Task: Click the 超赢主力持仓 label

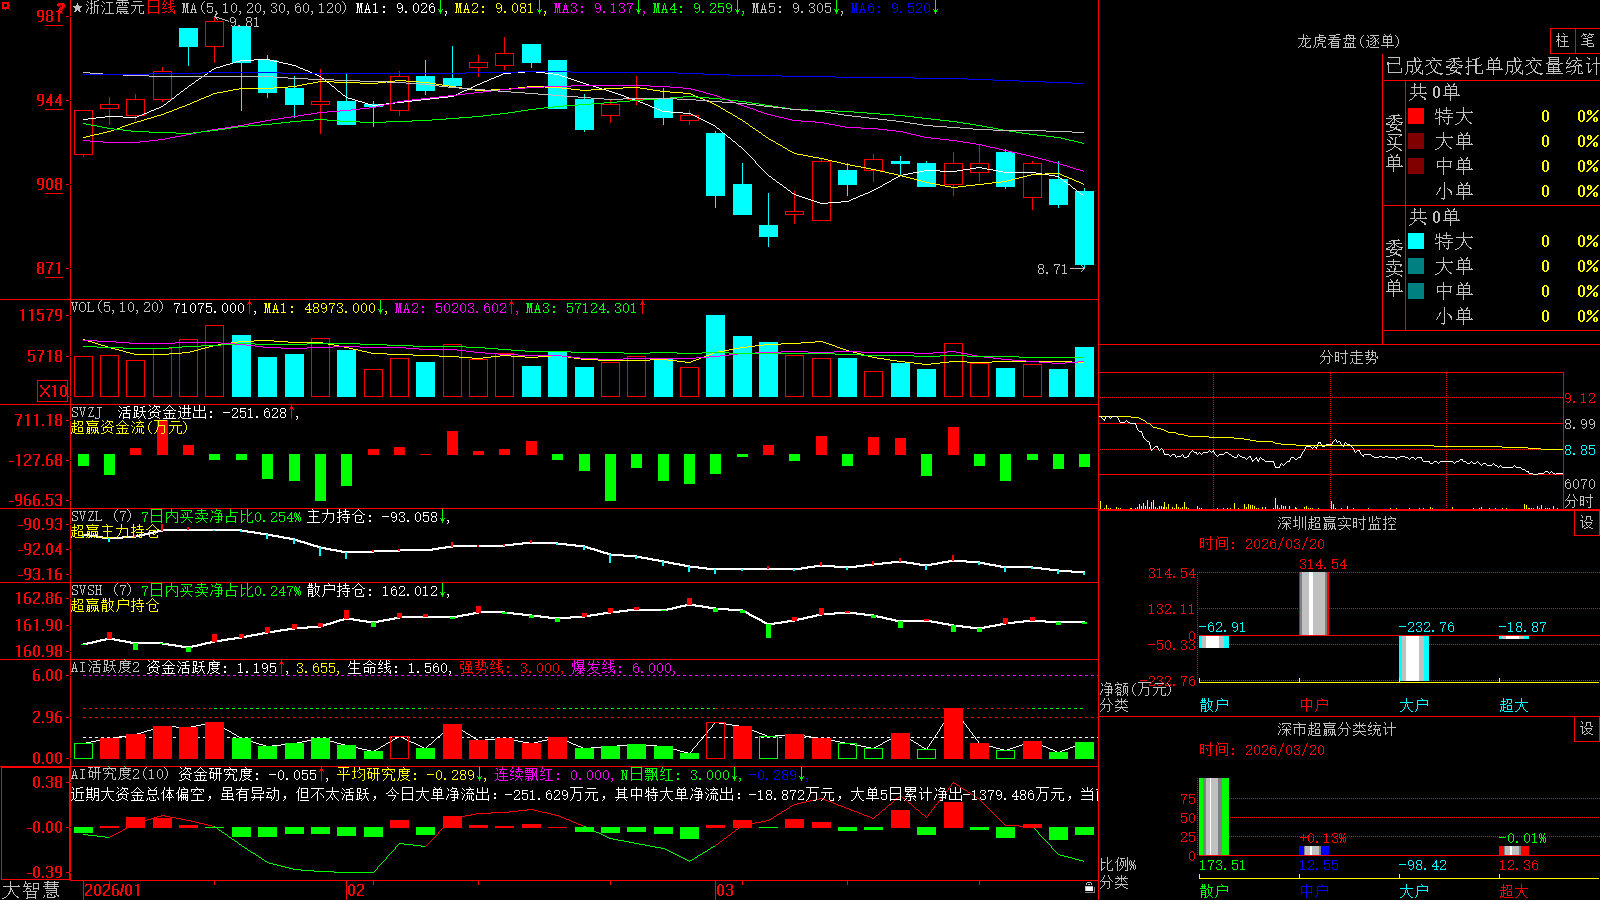Action: point(115,531)
